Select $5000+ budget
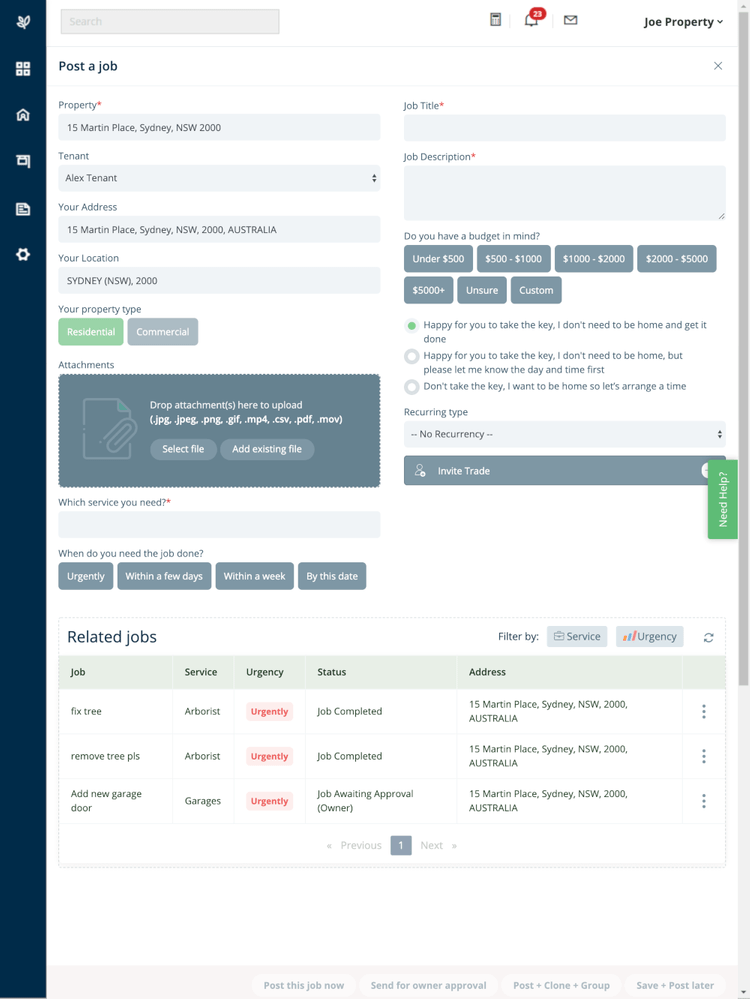Screen dimensions: 750x999 pyautogui.click(x=428, y=291)
